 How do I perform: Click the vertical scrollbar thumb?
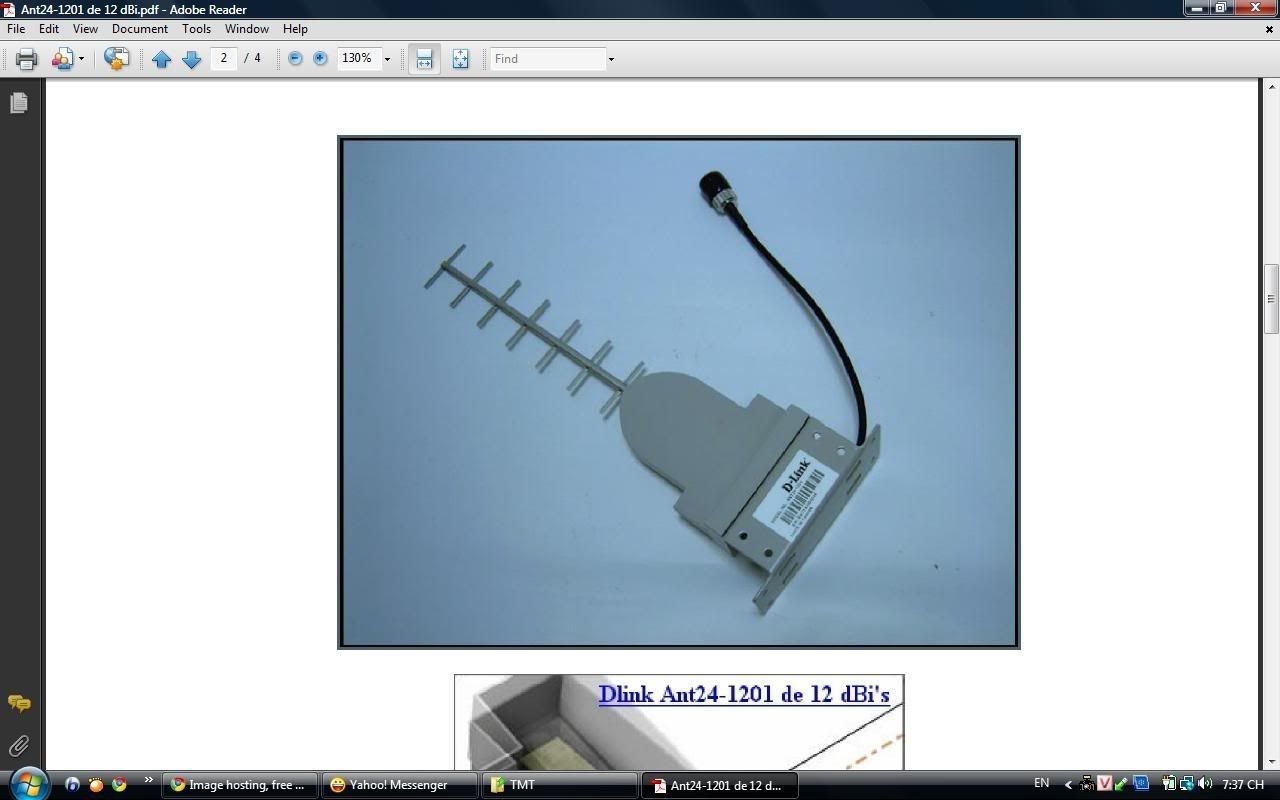point(1271,299)
